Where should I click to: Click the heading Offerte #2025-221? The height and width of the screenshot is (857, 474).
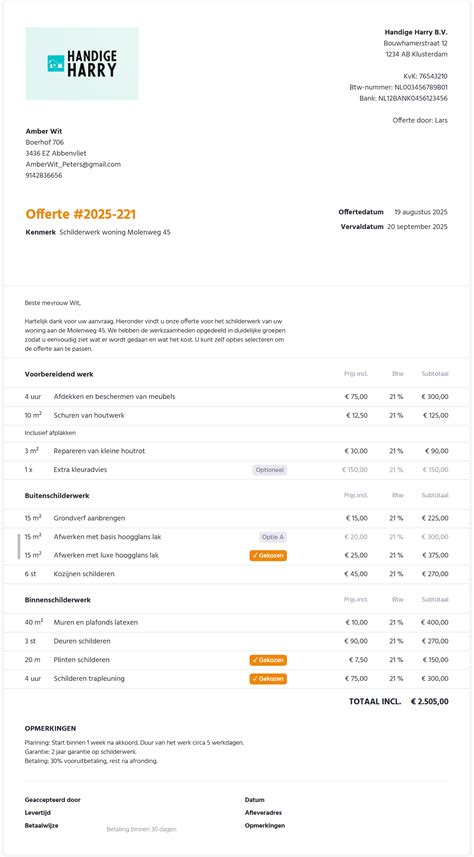coord(81,214)
